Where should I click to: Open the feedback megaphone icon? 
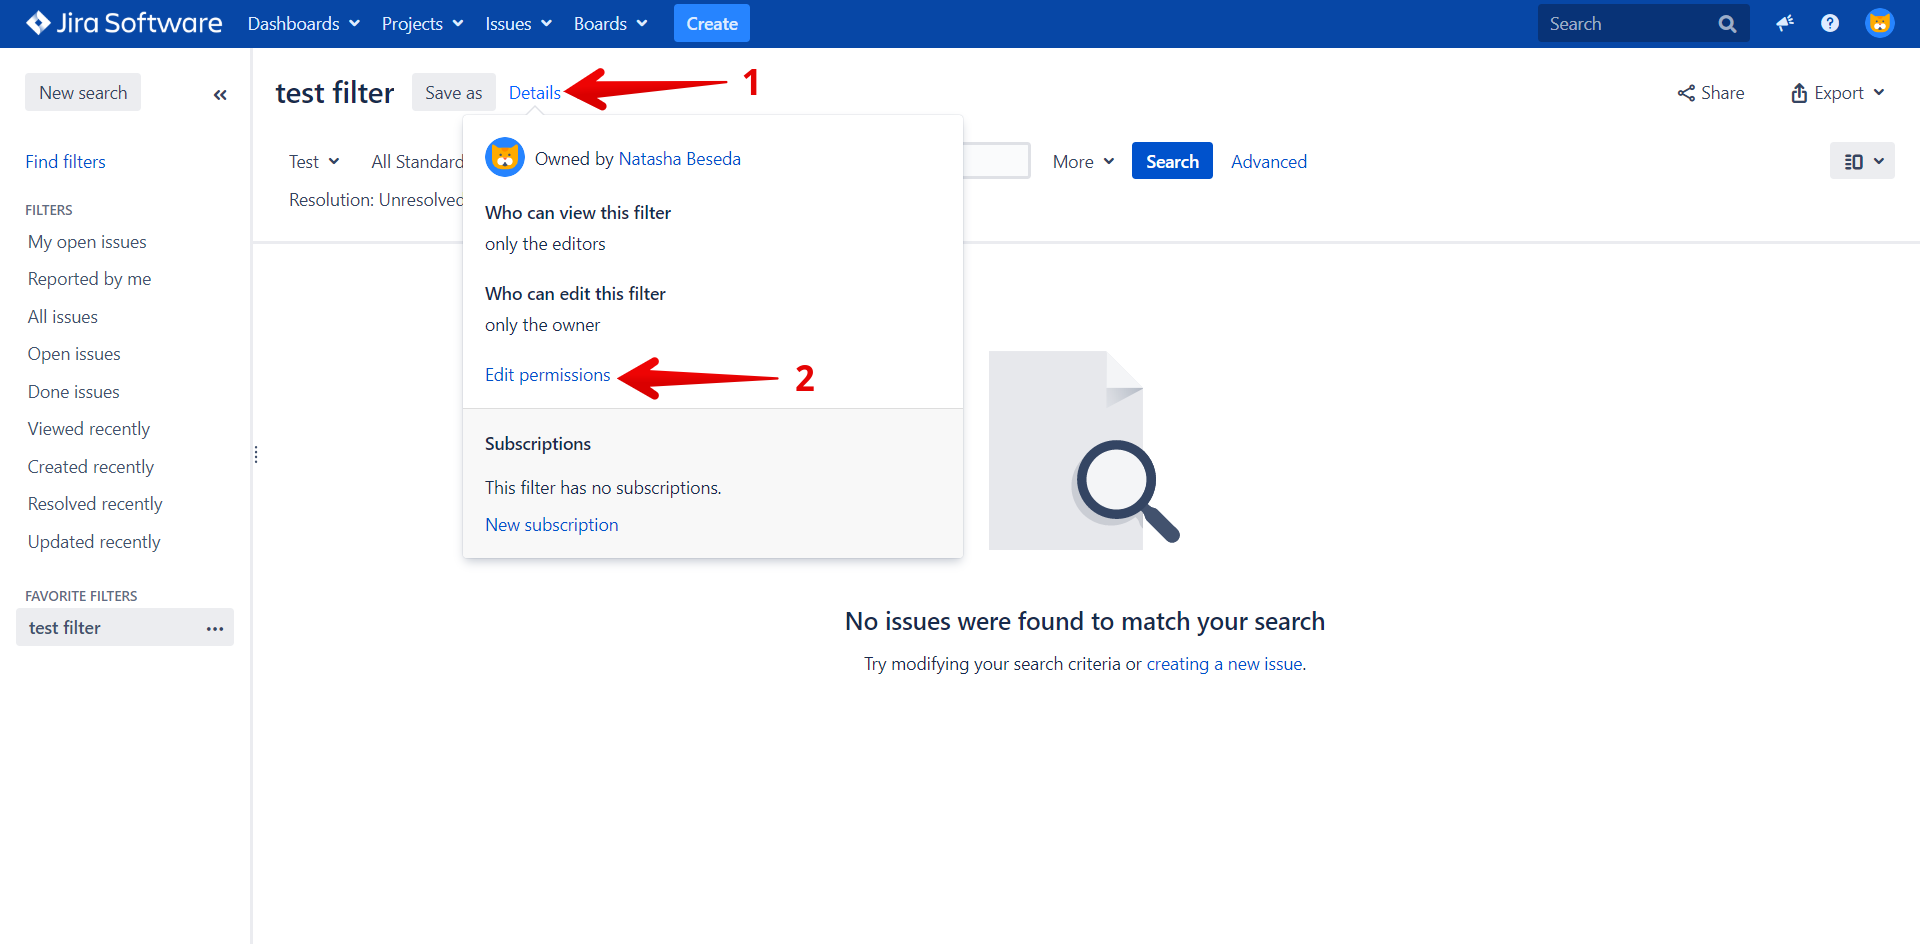coord(1786,23)
